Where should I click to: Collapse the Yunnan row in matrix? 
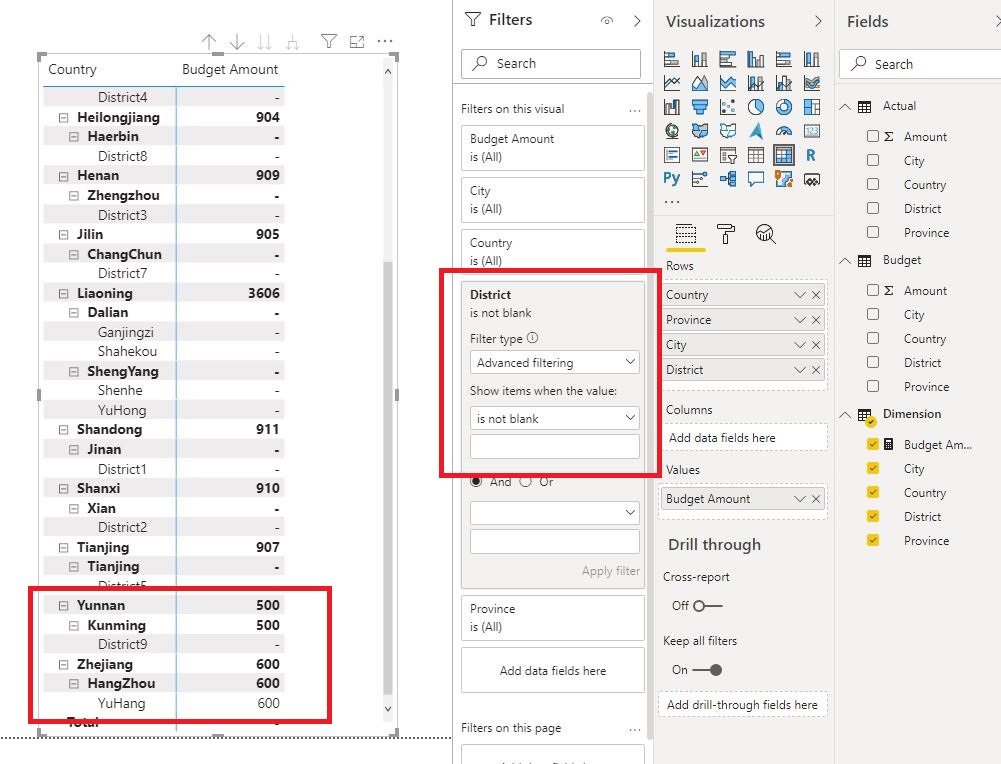point(63,606)
